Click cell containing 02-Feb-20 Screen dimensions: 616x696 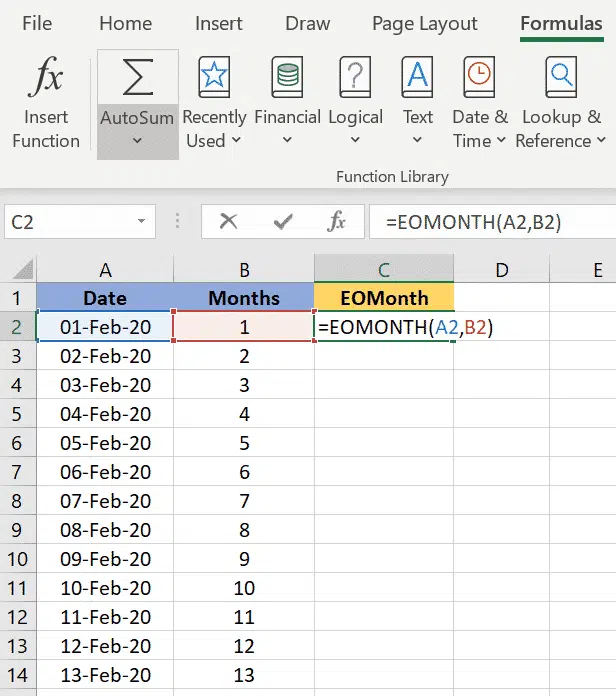[x=105, y=356]
